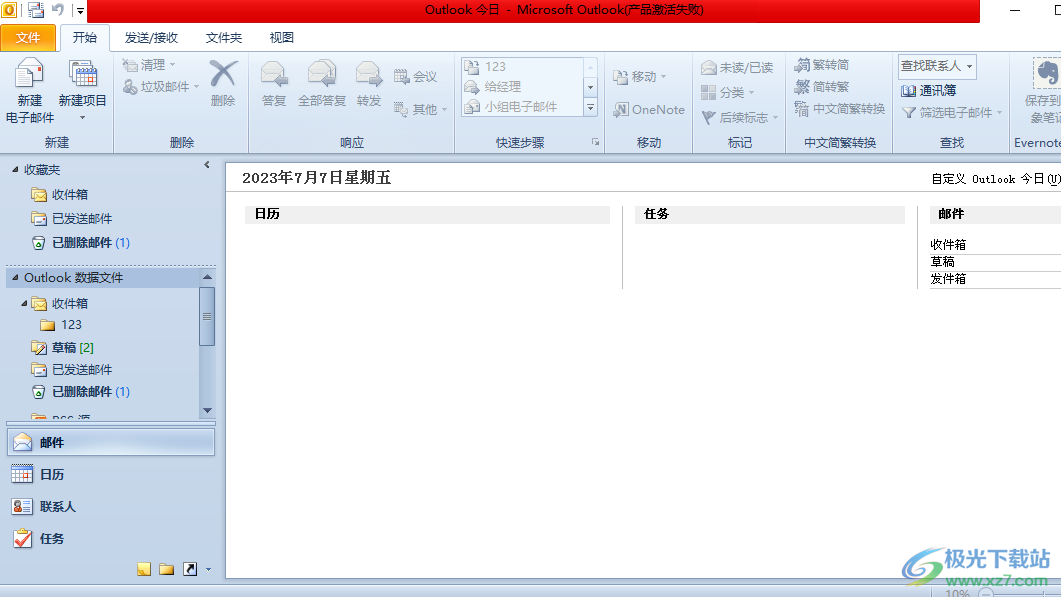Open the Clean Up (清理) dropdown
The width and height of the screenshot is (1061, 597).
pos(150,65)
